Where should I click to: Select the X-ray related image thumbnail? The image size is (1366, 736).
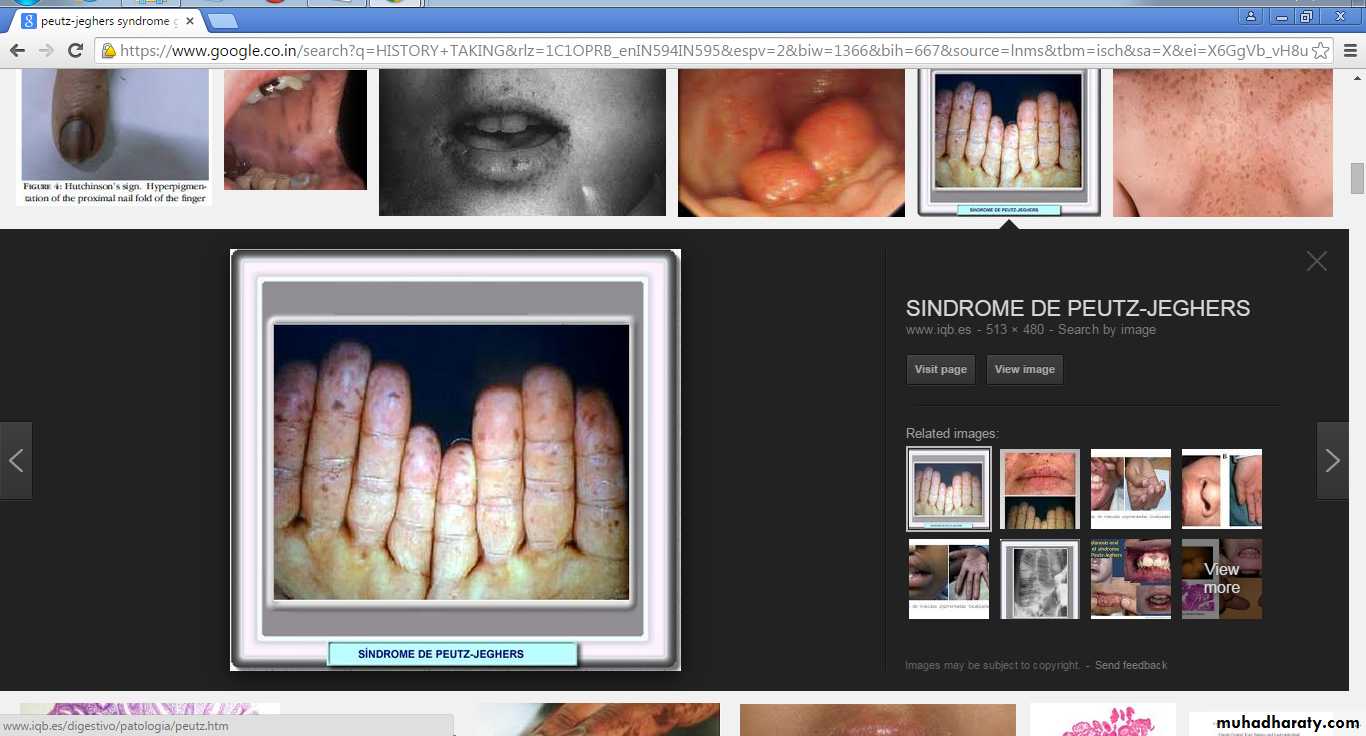1040,579
